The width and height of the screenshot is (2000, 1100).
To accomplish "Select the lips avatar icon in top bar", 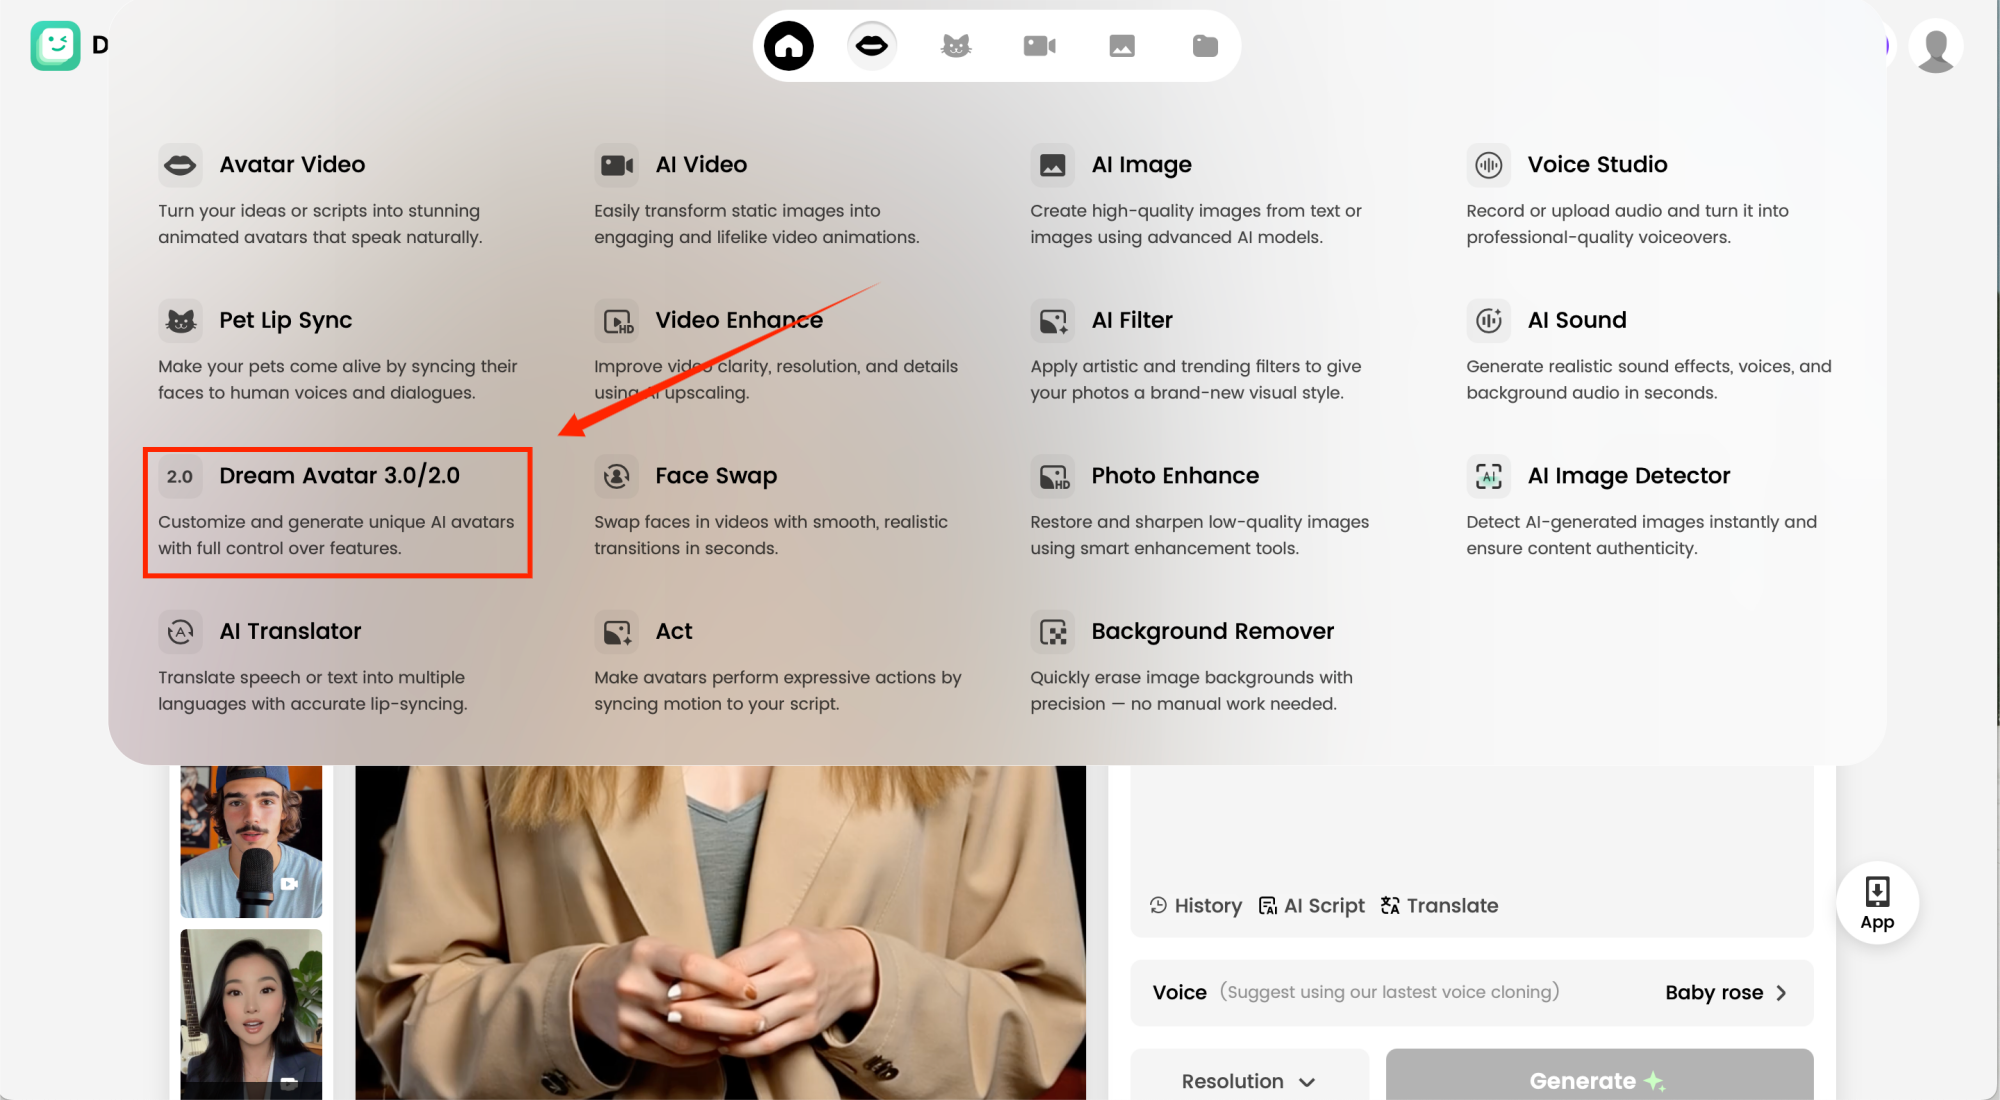I will click(x=871, y=46).
